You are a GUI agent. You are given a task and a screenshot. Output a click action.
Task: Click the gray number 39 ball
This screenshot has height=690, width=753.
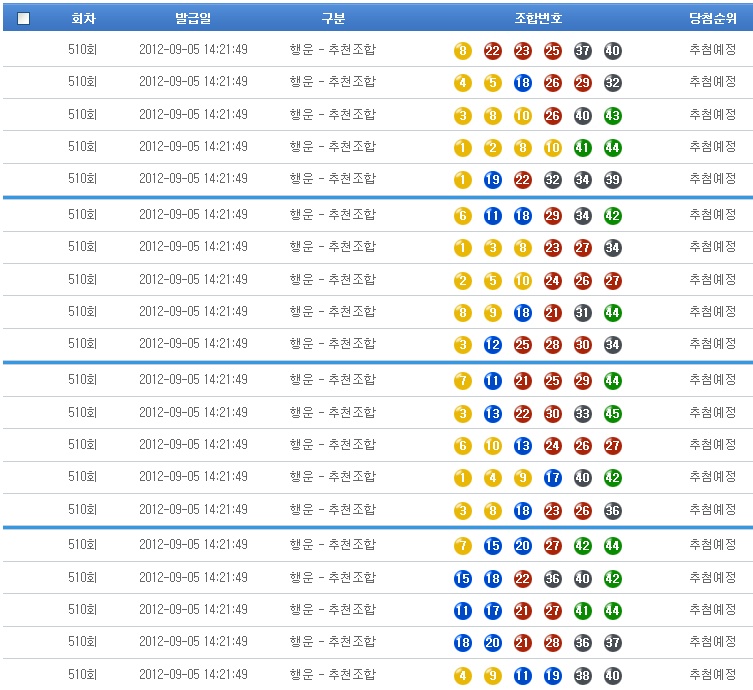(613, 180)
